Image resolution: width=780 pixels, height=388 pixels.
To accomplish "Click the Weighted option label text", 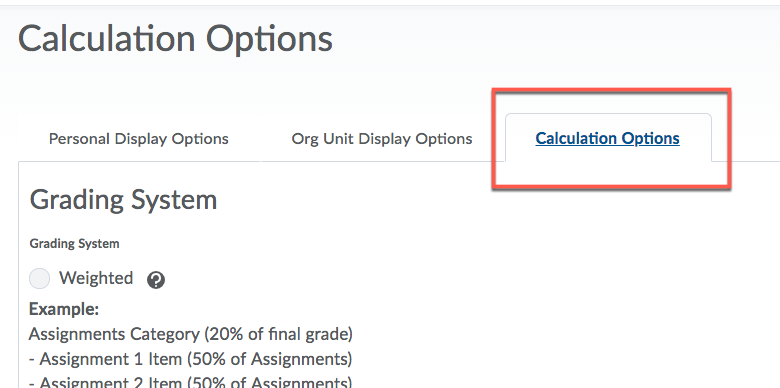I will tap(96, 278).
